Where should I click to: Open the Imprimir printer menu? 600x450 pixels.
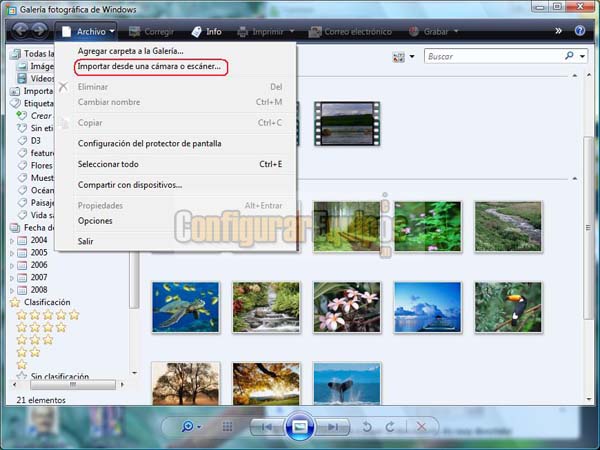tap(266, 31)
